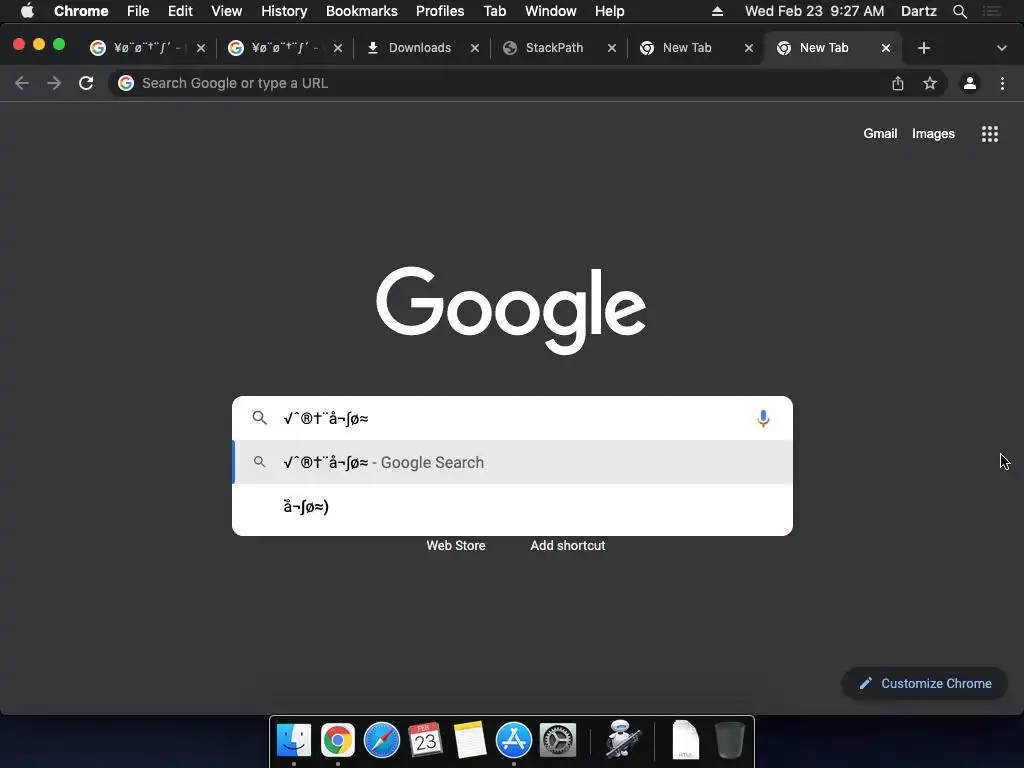Open the Window menu

coord(551,11)
